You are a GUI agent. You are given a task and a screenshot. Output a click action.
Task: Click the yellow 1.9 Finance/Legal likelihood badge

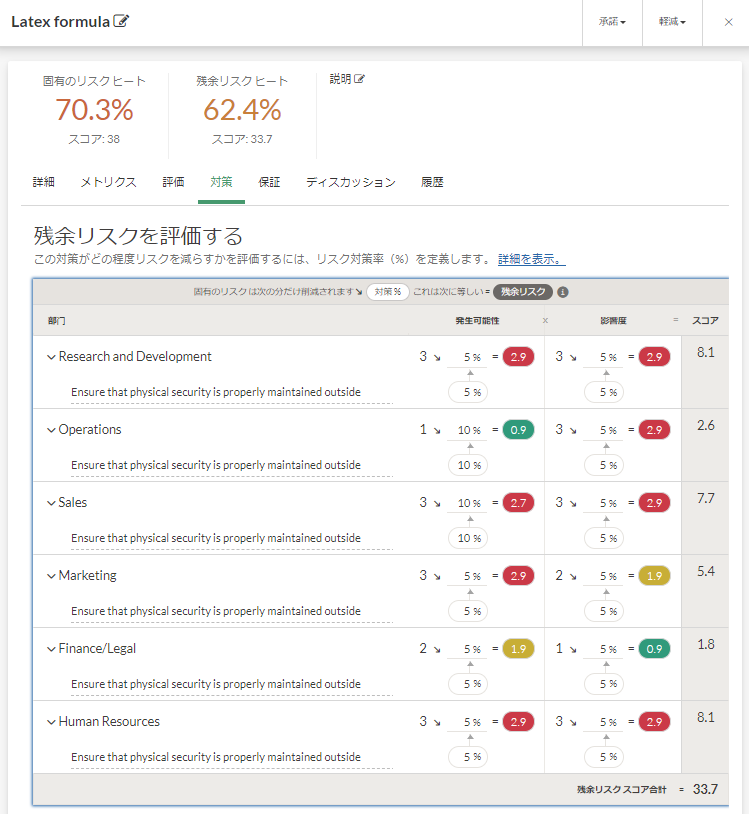click(518, 649)
